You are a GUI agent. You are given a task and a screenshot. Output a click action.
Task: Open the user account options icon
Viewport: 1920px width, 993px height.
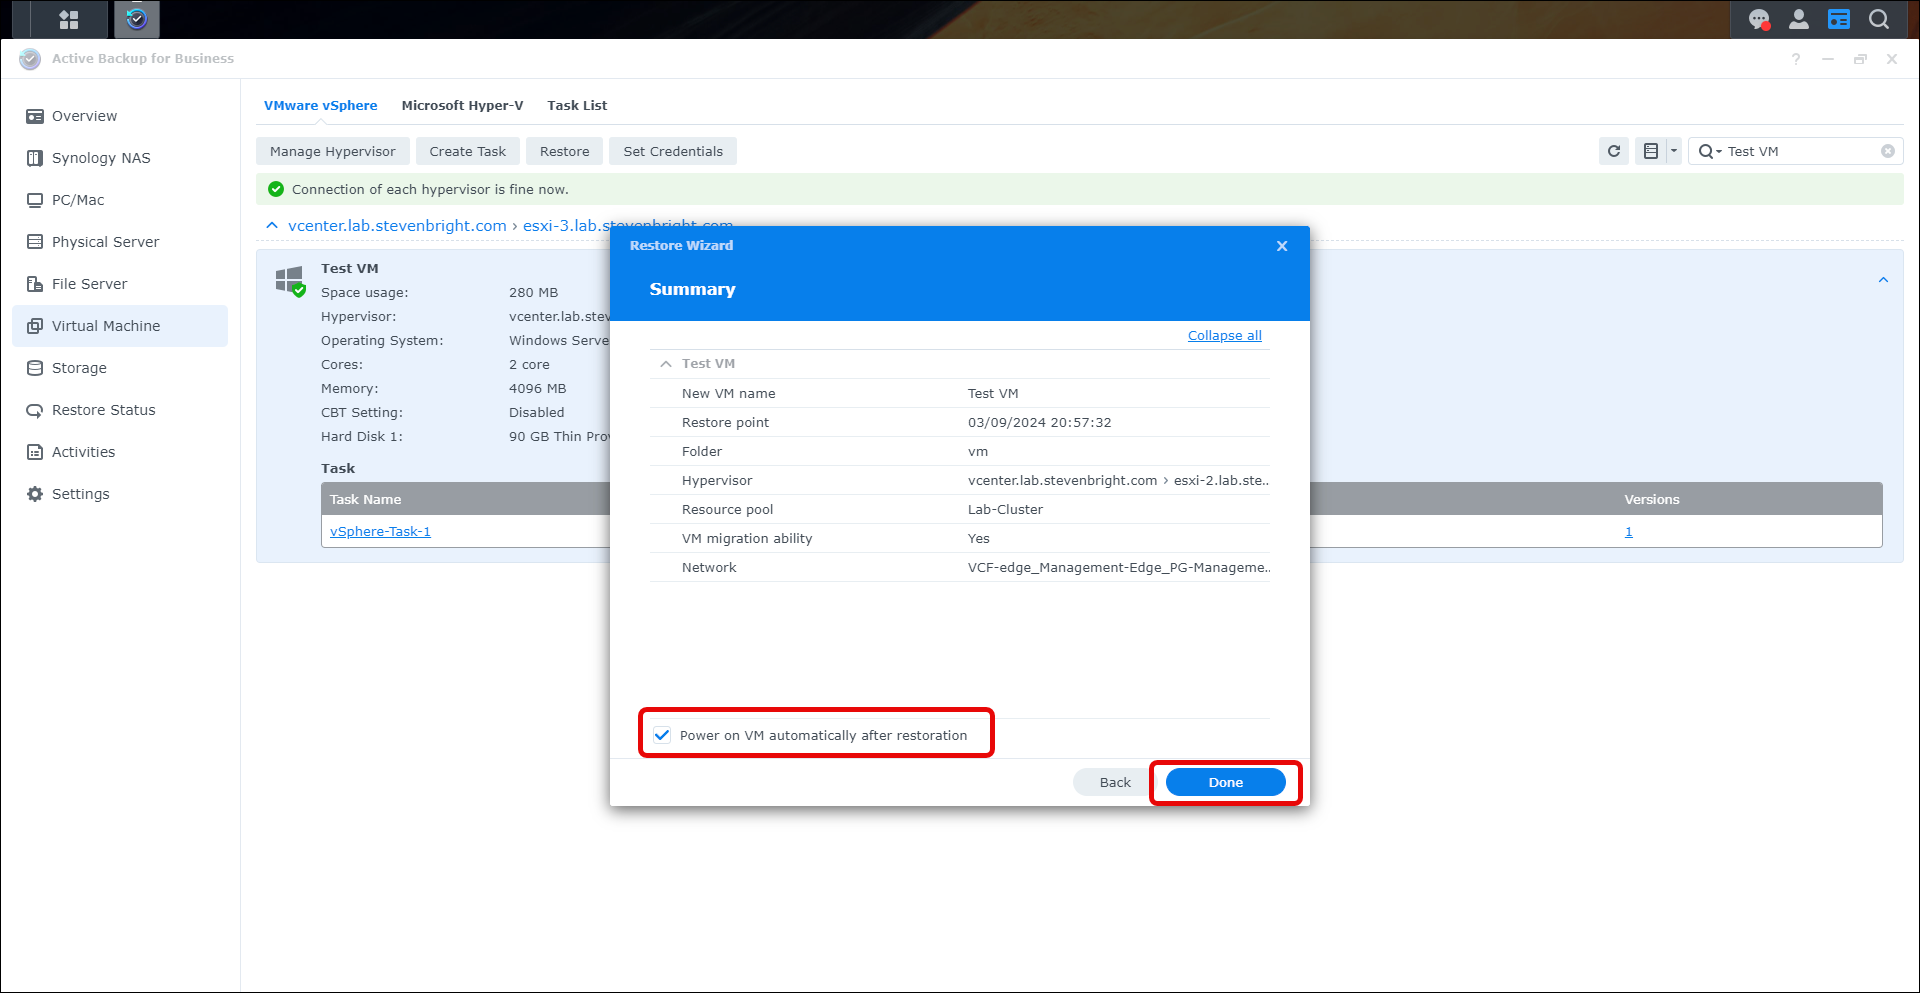coord(1798,19)
